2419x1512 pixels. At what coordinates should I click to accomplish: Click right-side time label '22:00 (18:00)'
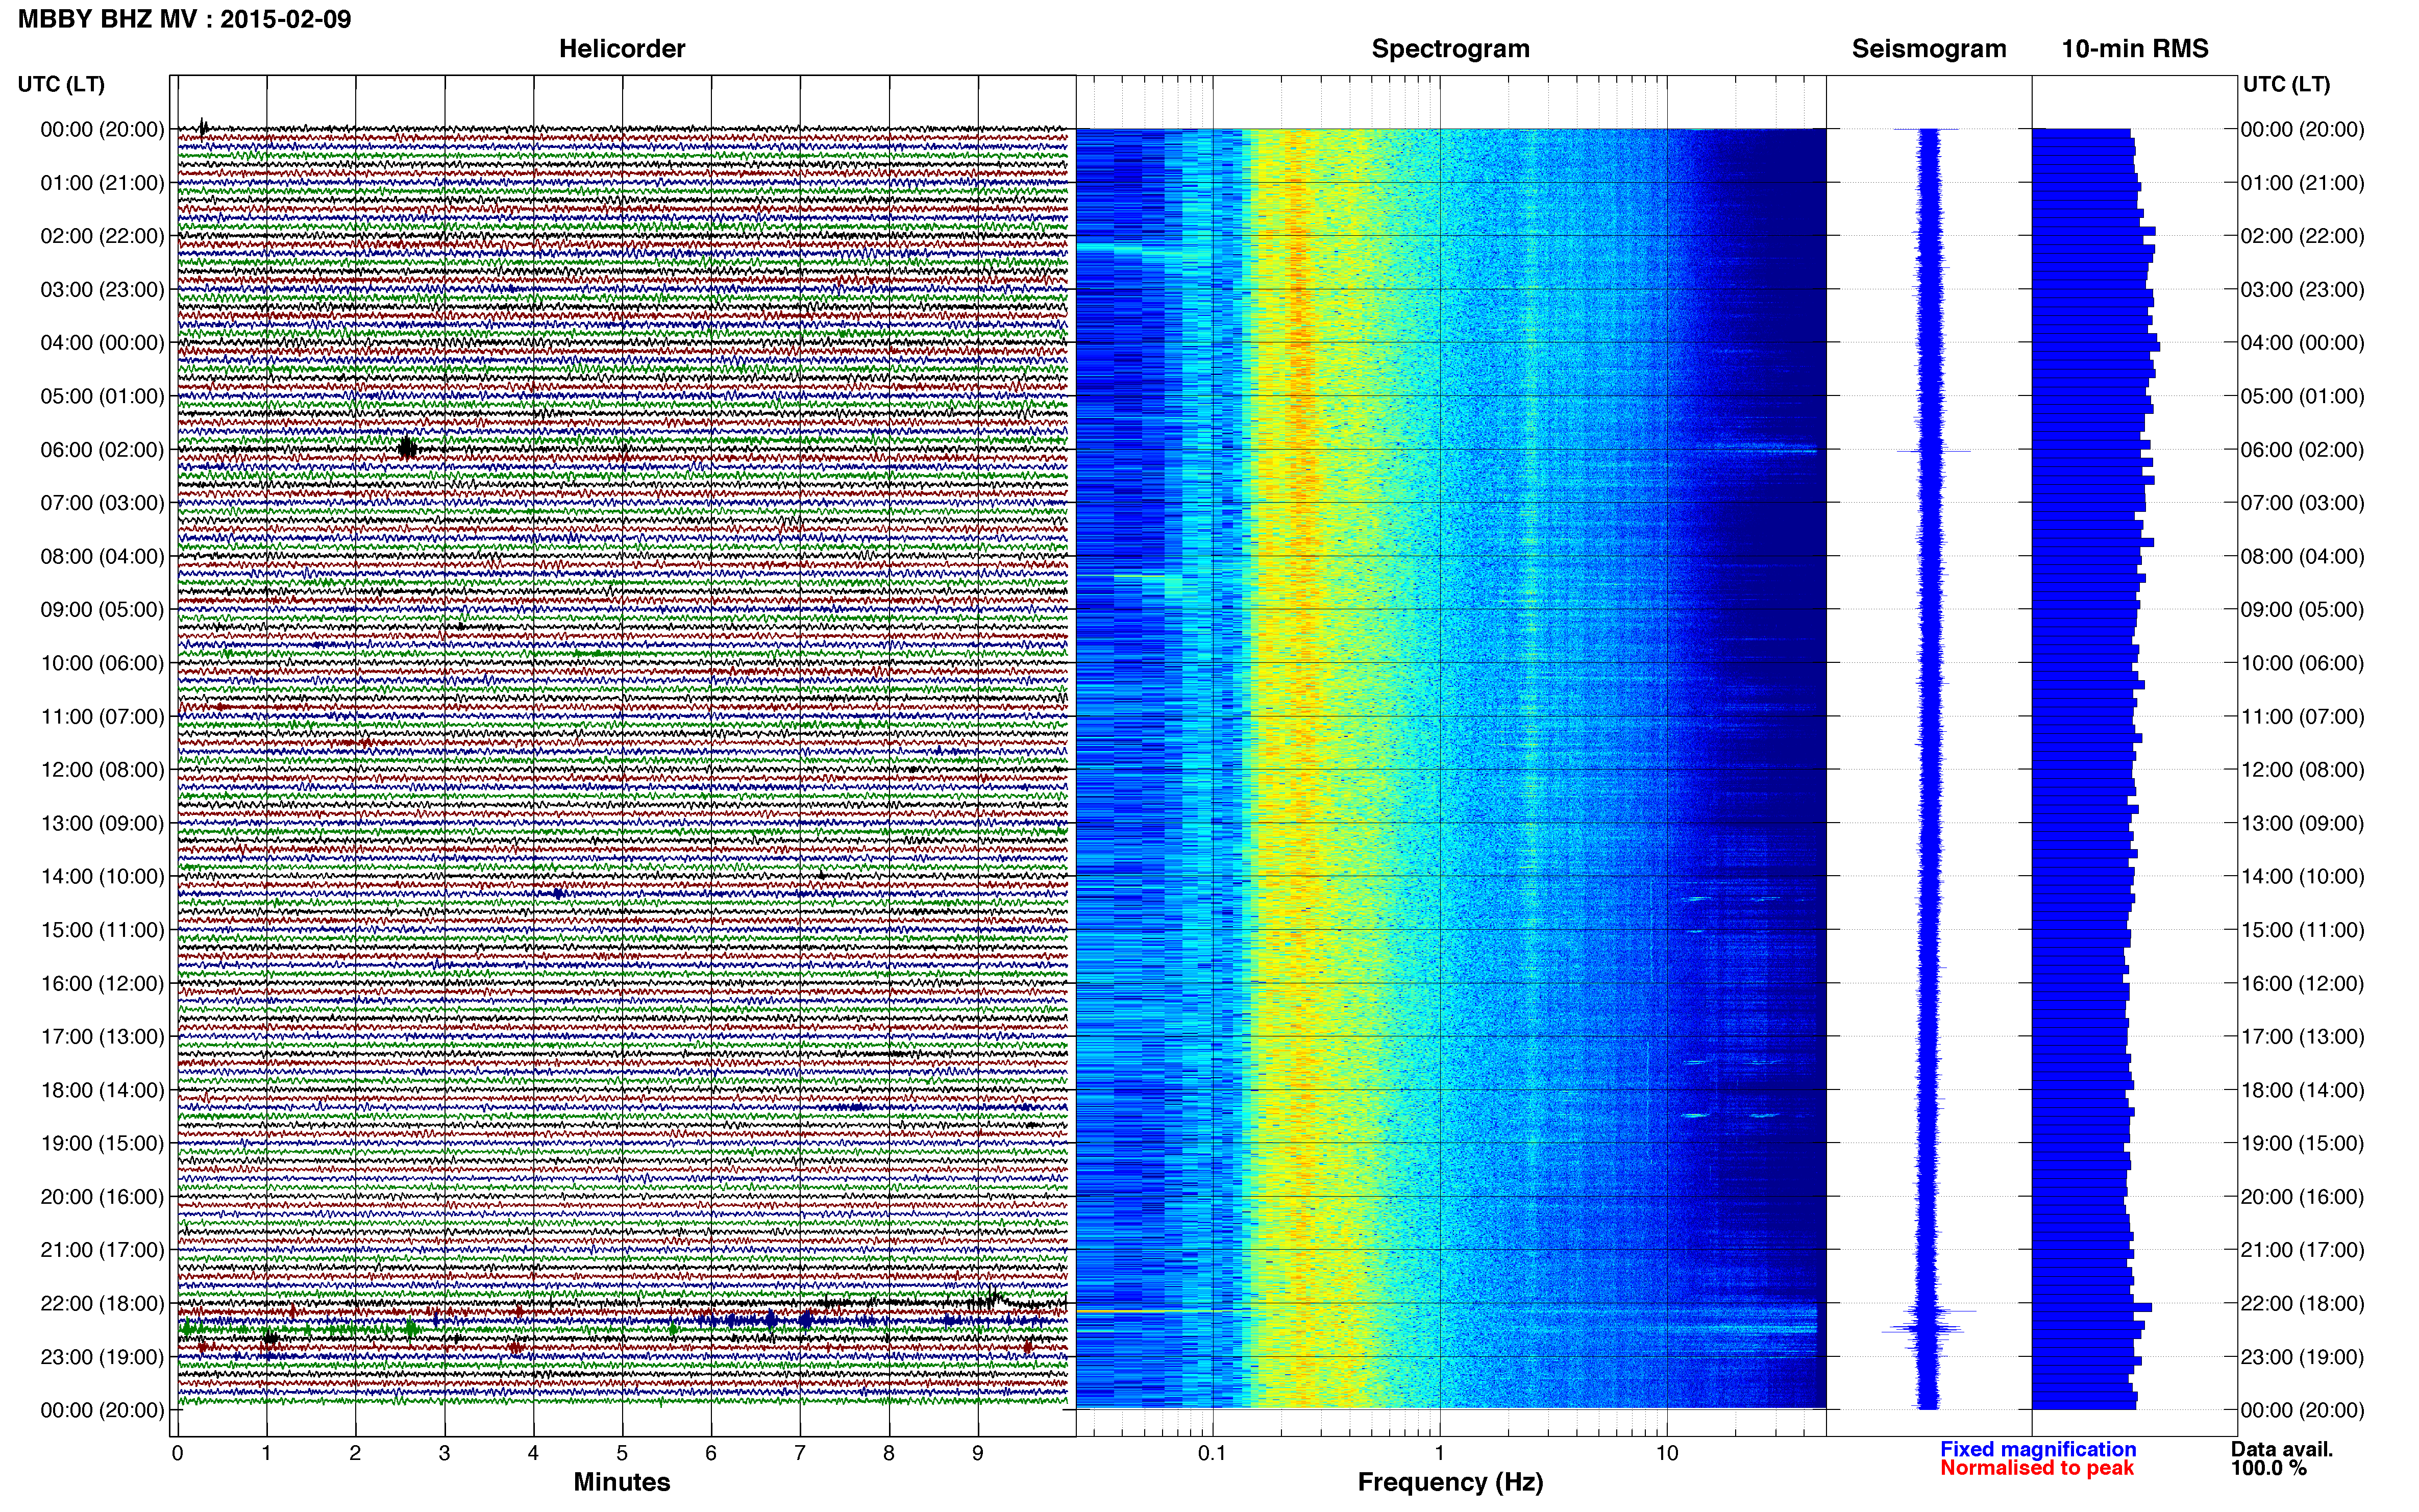pyautogui.click(x=2303, y=1304)
